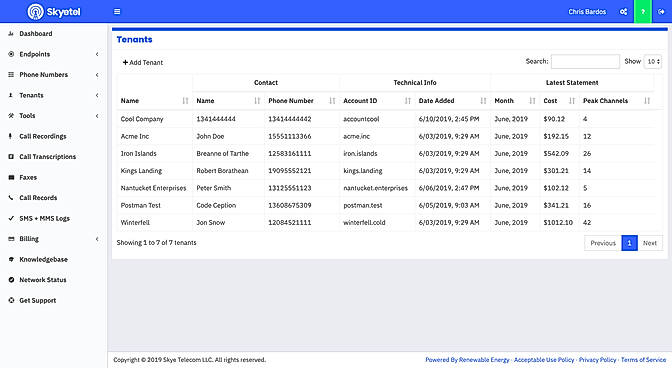Expand the Billing submenu chevron

point(97,239)
